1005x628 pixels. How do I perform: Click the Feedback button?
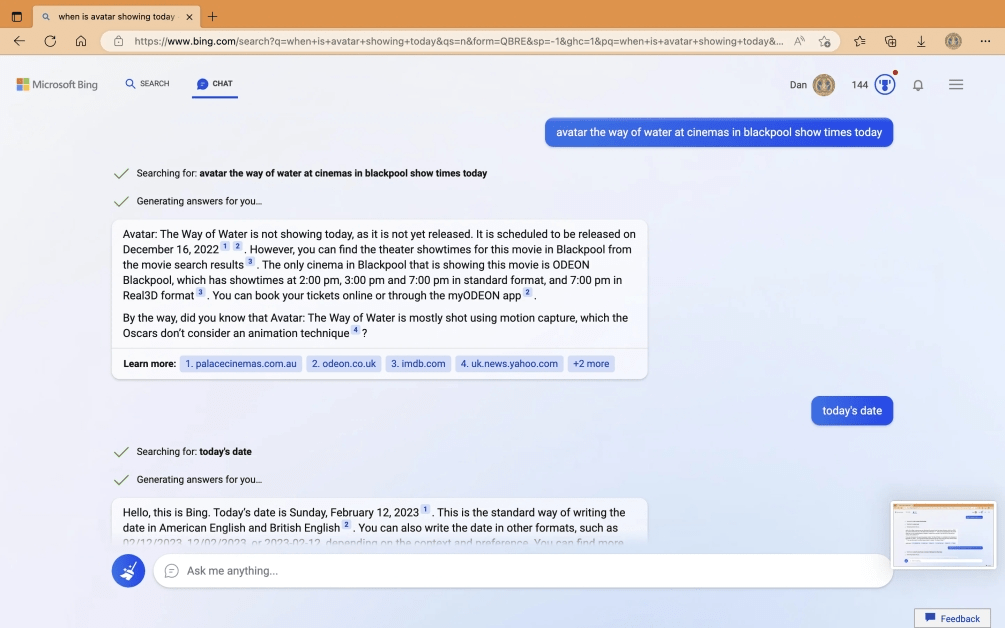[x=952, y=618]
